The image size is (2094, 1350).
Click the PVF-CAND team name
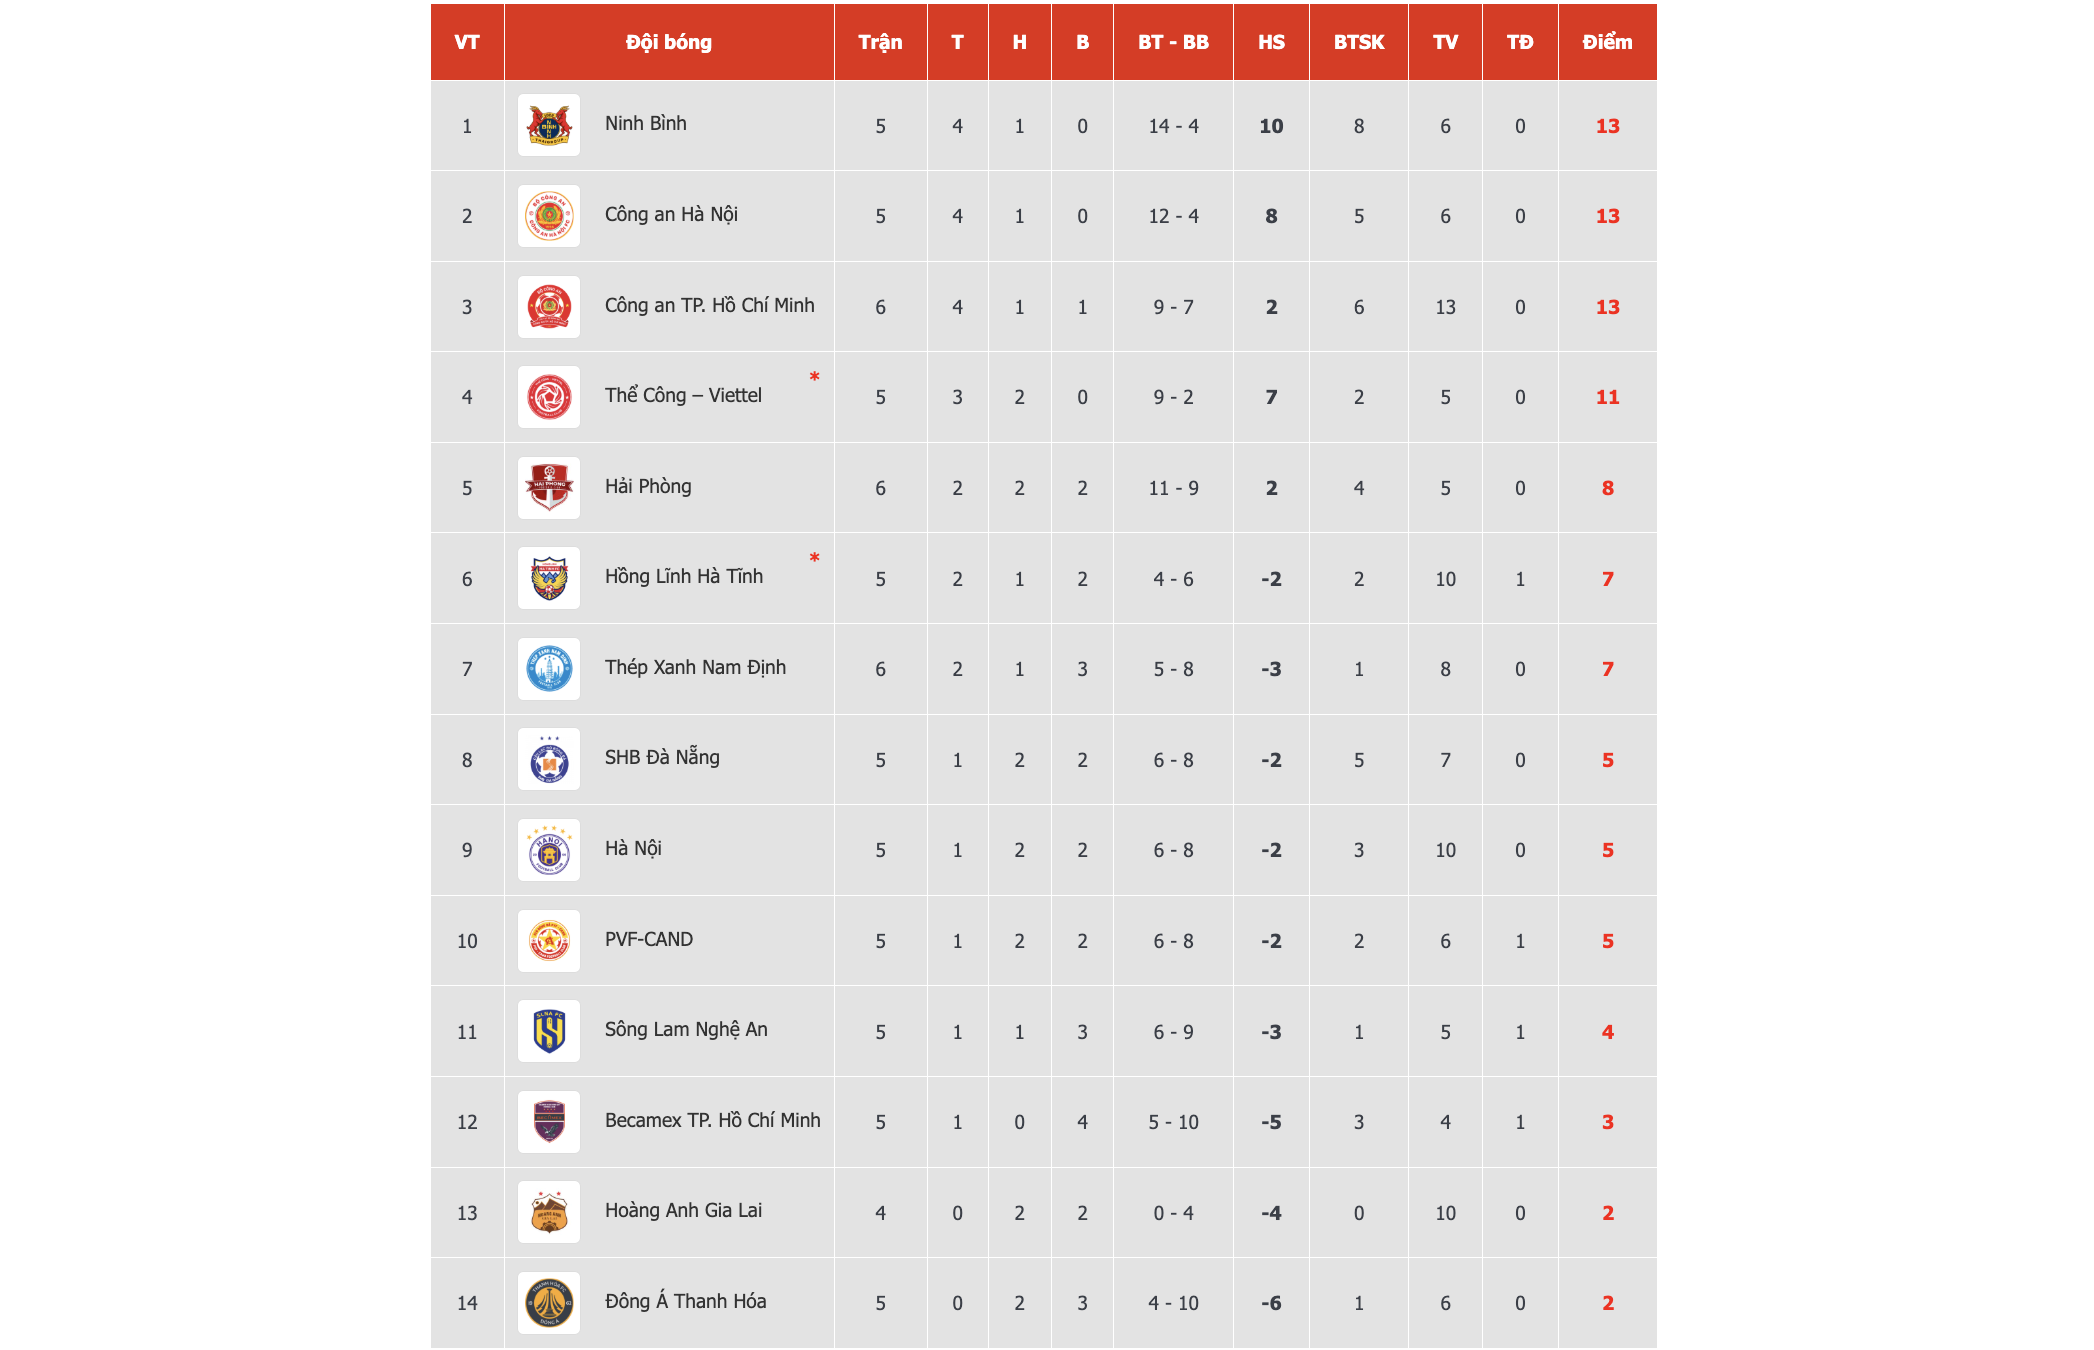click(x=649, y=940)
